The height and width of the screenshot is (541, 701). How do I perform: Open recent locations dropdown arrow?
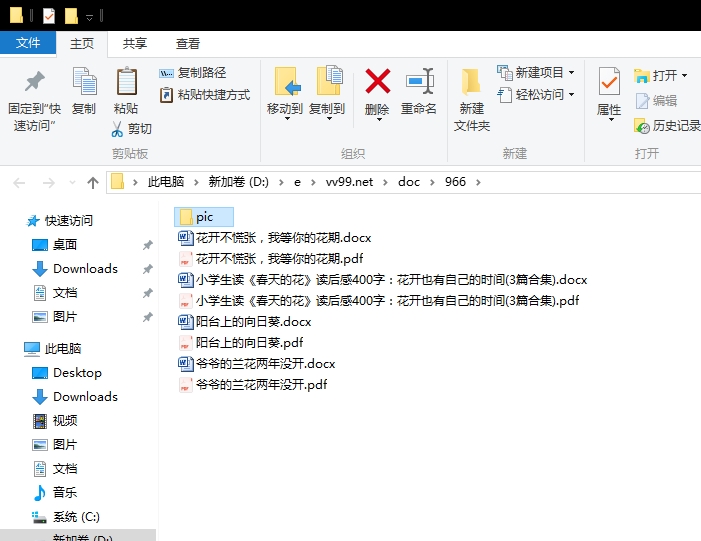tap(72, 182)
